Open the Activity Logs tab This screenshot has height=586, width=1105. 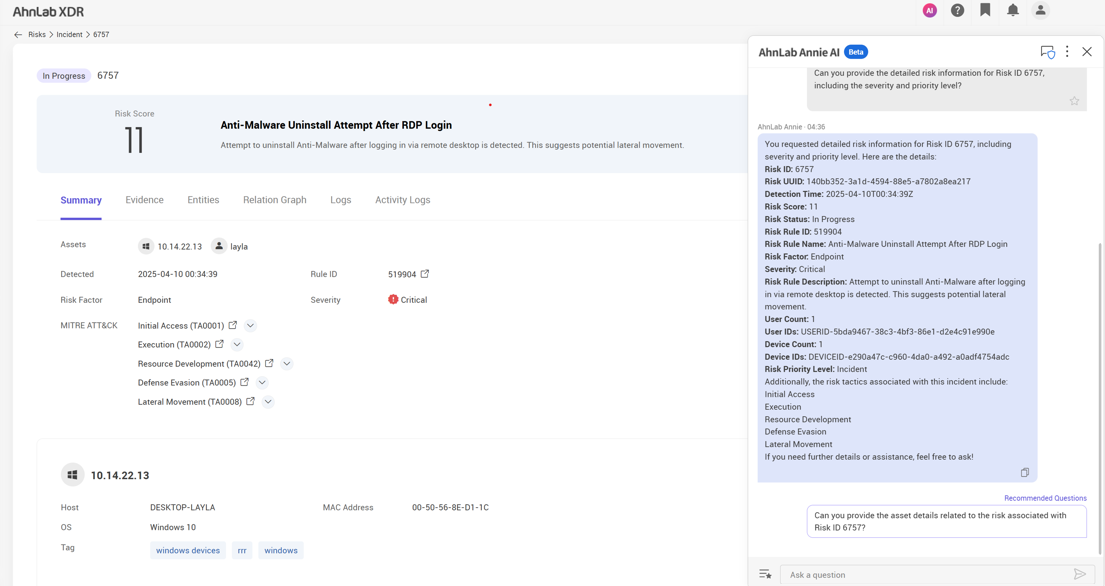(402, 200)
